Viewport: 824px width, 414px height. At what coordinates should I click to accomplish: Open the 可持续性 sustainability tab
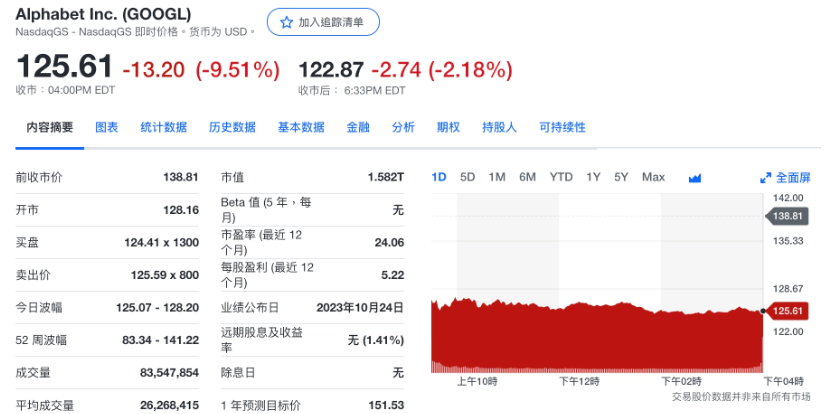point(562,127)
